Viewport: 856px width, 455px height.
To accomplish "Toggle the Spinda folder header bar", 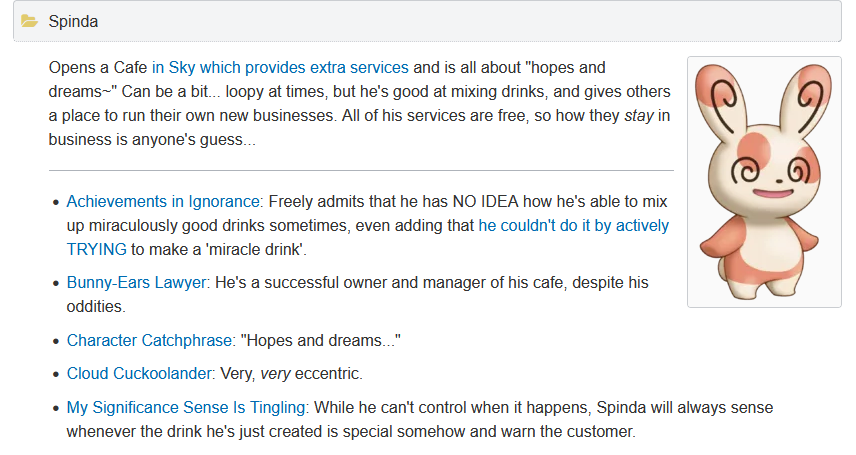I will 427,21.
